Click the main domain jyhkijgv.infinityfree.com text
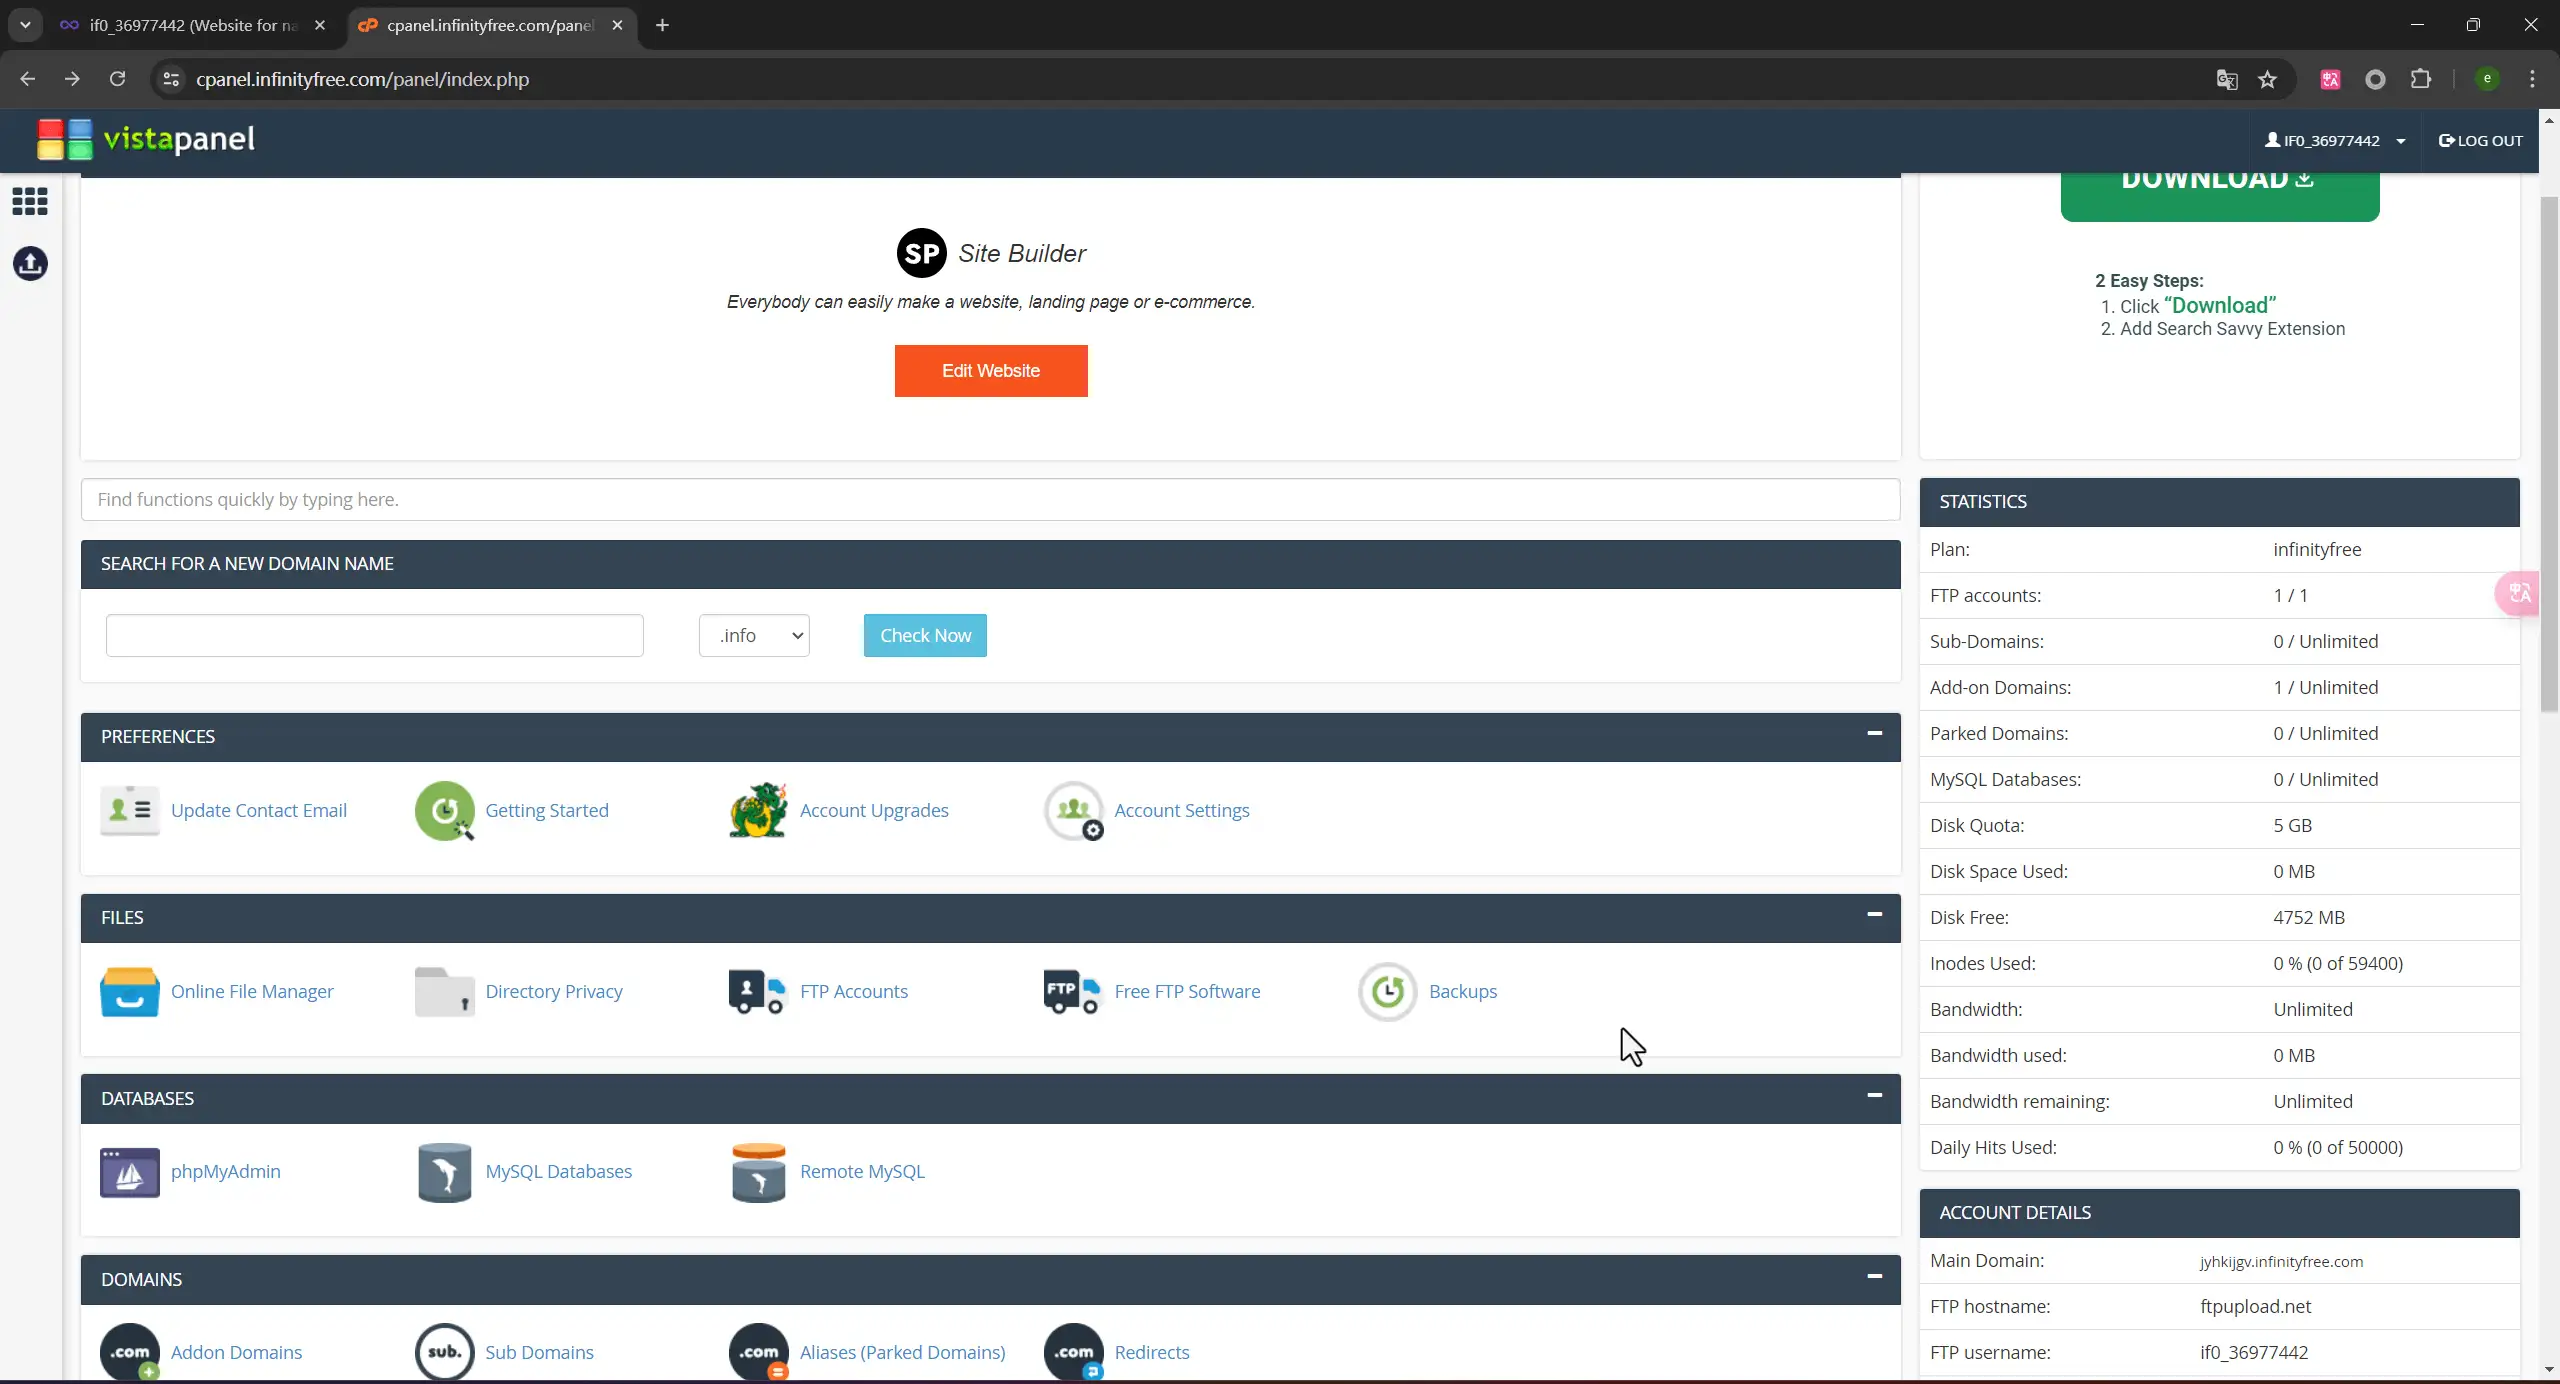The width and height of the screenshot is (2560, 1384). point(2281,1261)
